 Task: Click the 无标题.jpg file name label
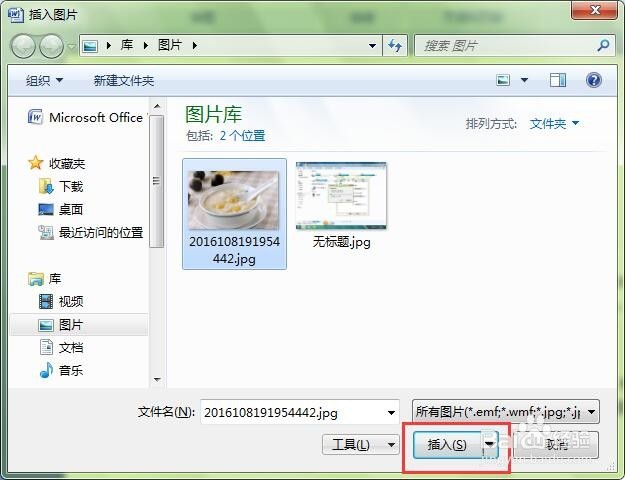click(x=342, y=242)
